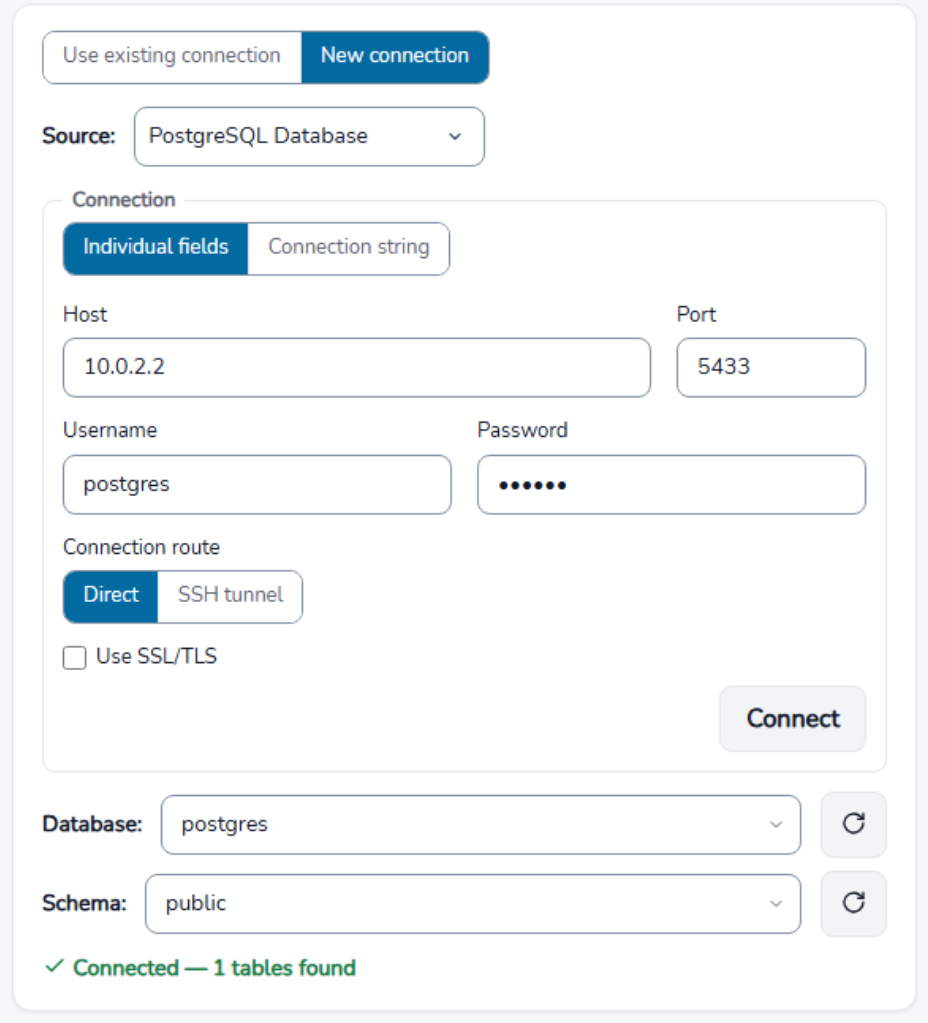Image resolution: width=928 pixels, height=1023 pixels.
Task: Refresh the Schema list
Action: click(x=853, y=903)
